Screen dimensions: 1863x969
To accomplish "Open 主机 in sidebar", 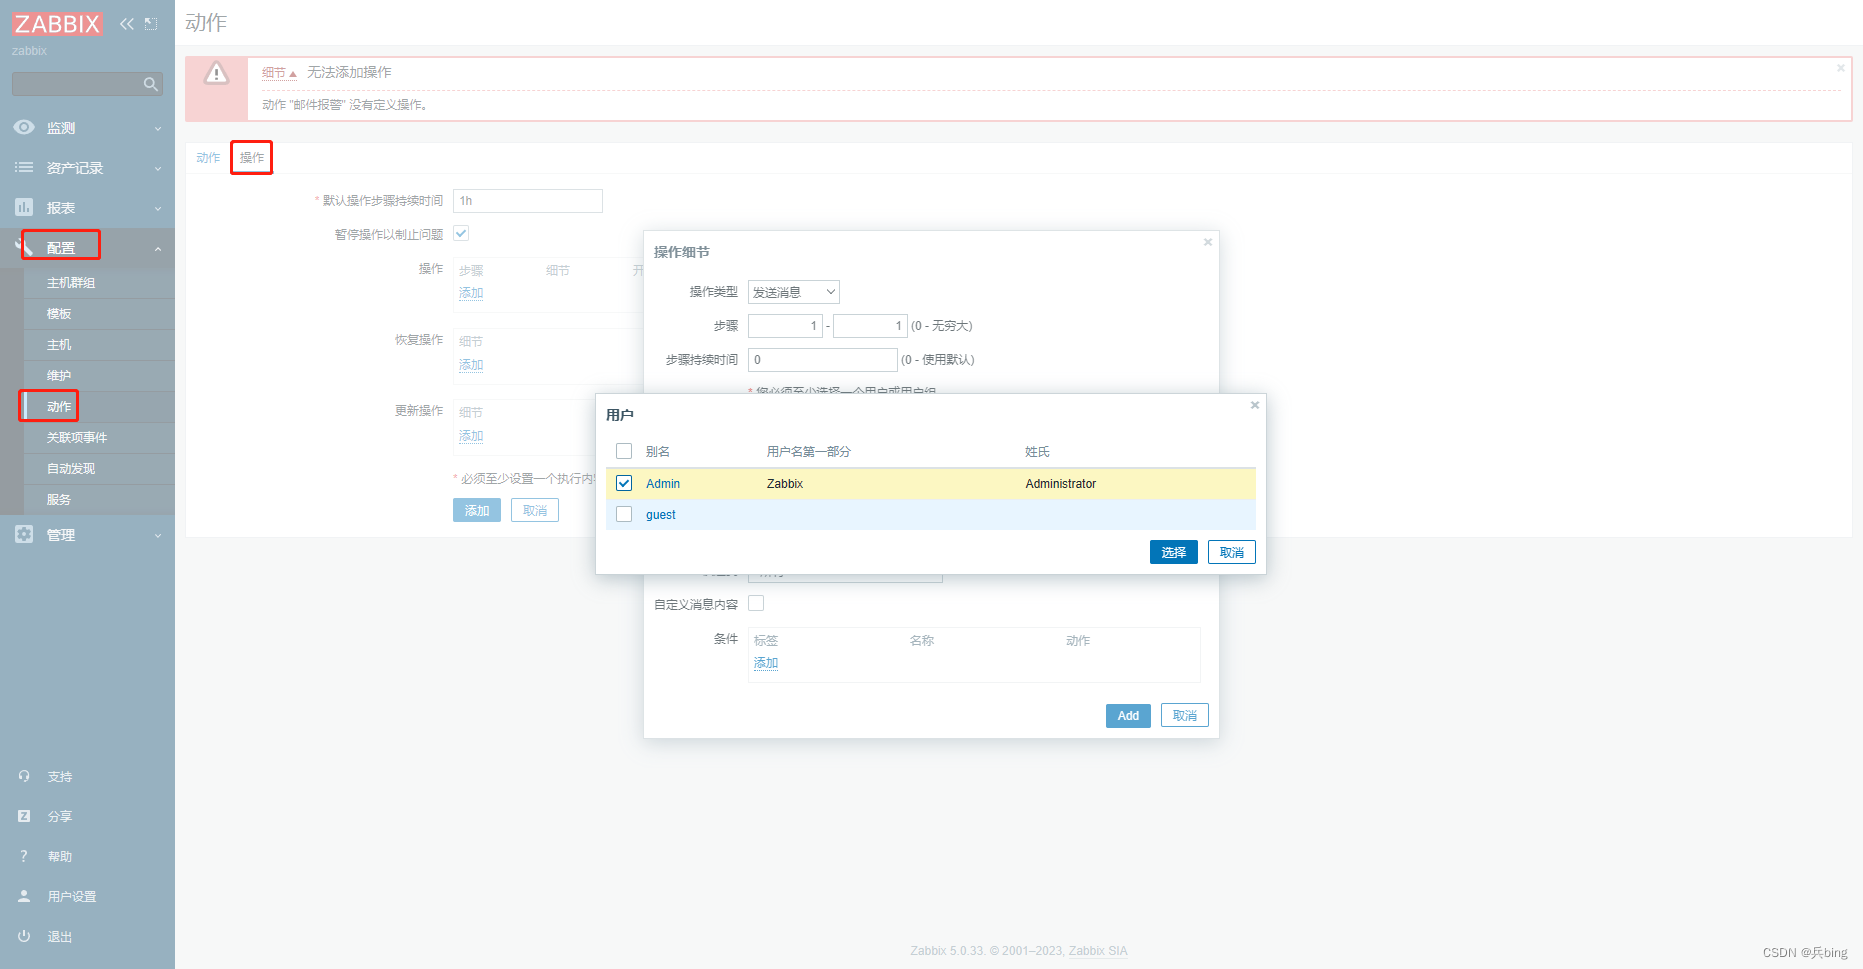I will point(59,345).
